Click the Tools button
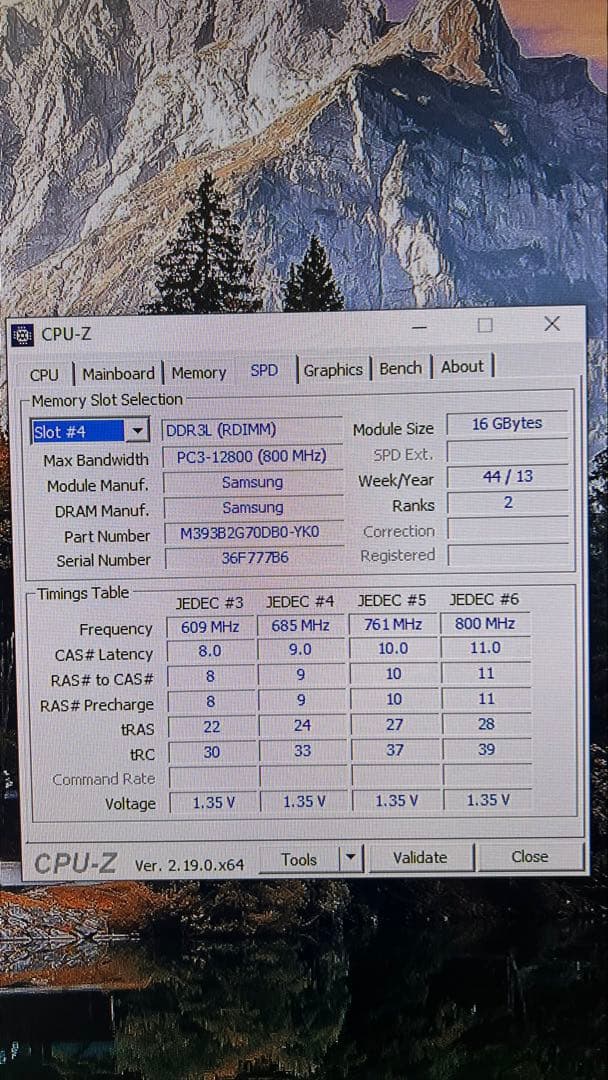608x1080 pixels. pyautogui.click(x=299, y=860)
